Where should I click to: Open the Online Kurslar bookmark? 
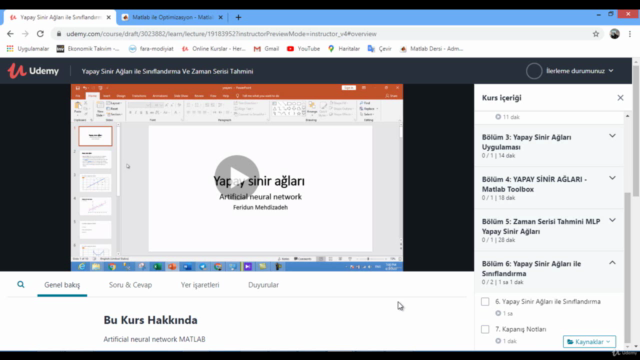[x=213, y=49]
